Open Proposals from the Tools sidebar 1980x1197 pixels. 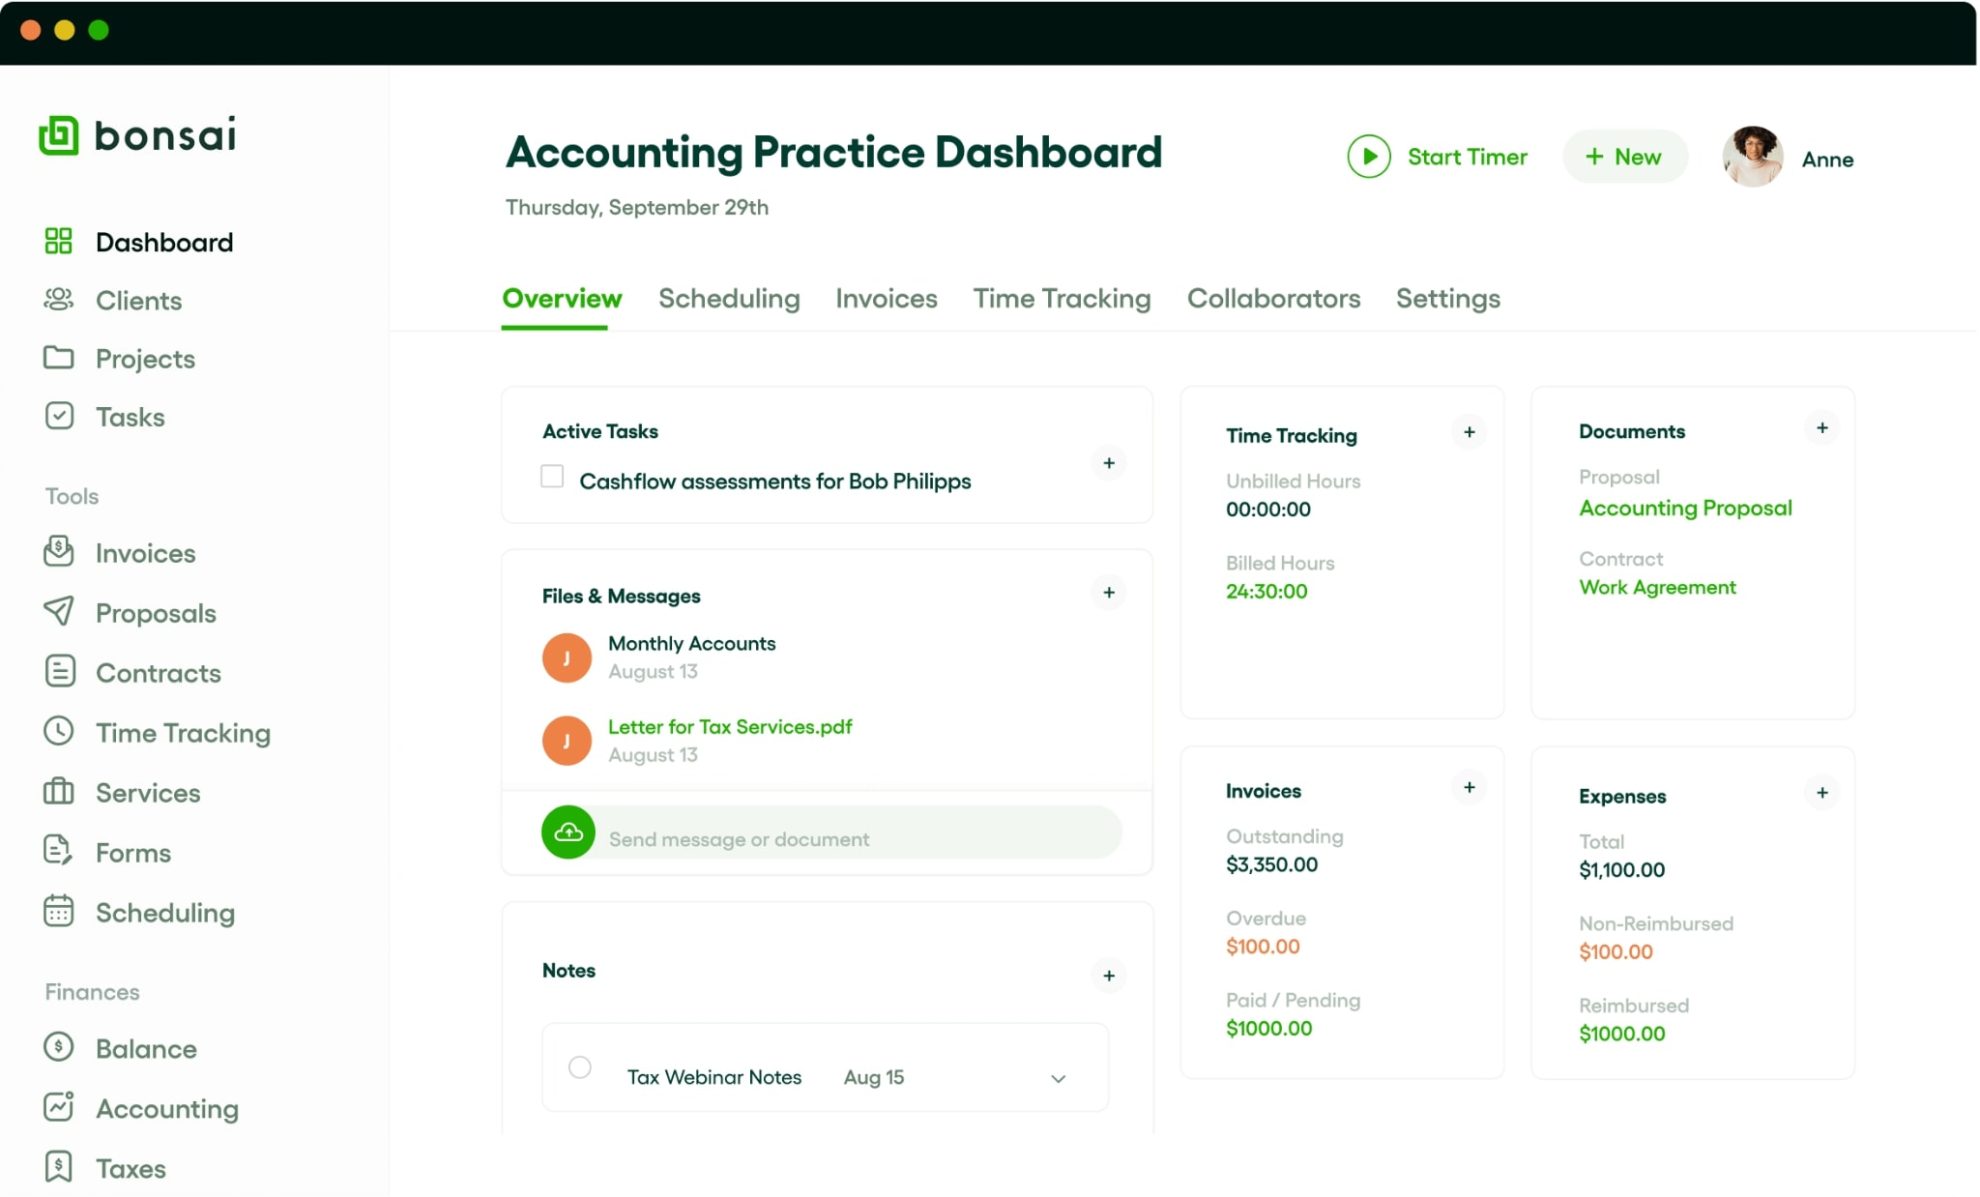[x=60, y=613]
